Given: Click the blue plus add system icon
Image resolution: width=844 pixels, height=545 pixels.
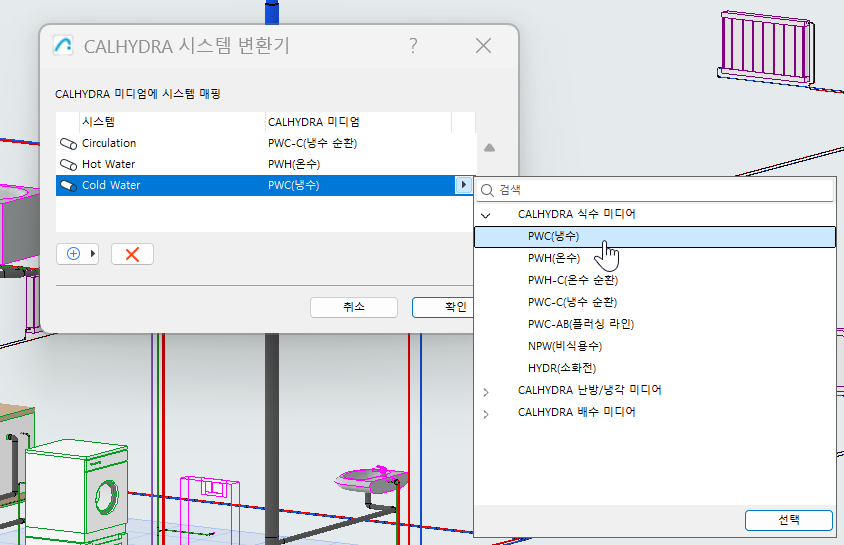Looking at the screenshot, I should (x=73, y=254).
